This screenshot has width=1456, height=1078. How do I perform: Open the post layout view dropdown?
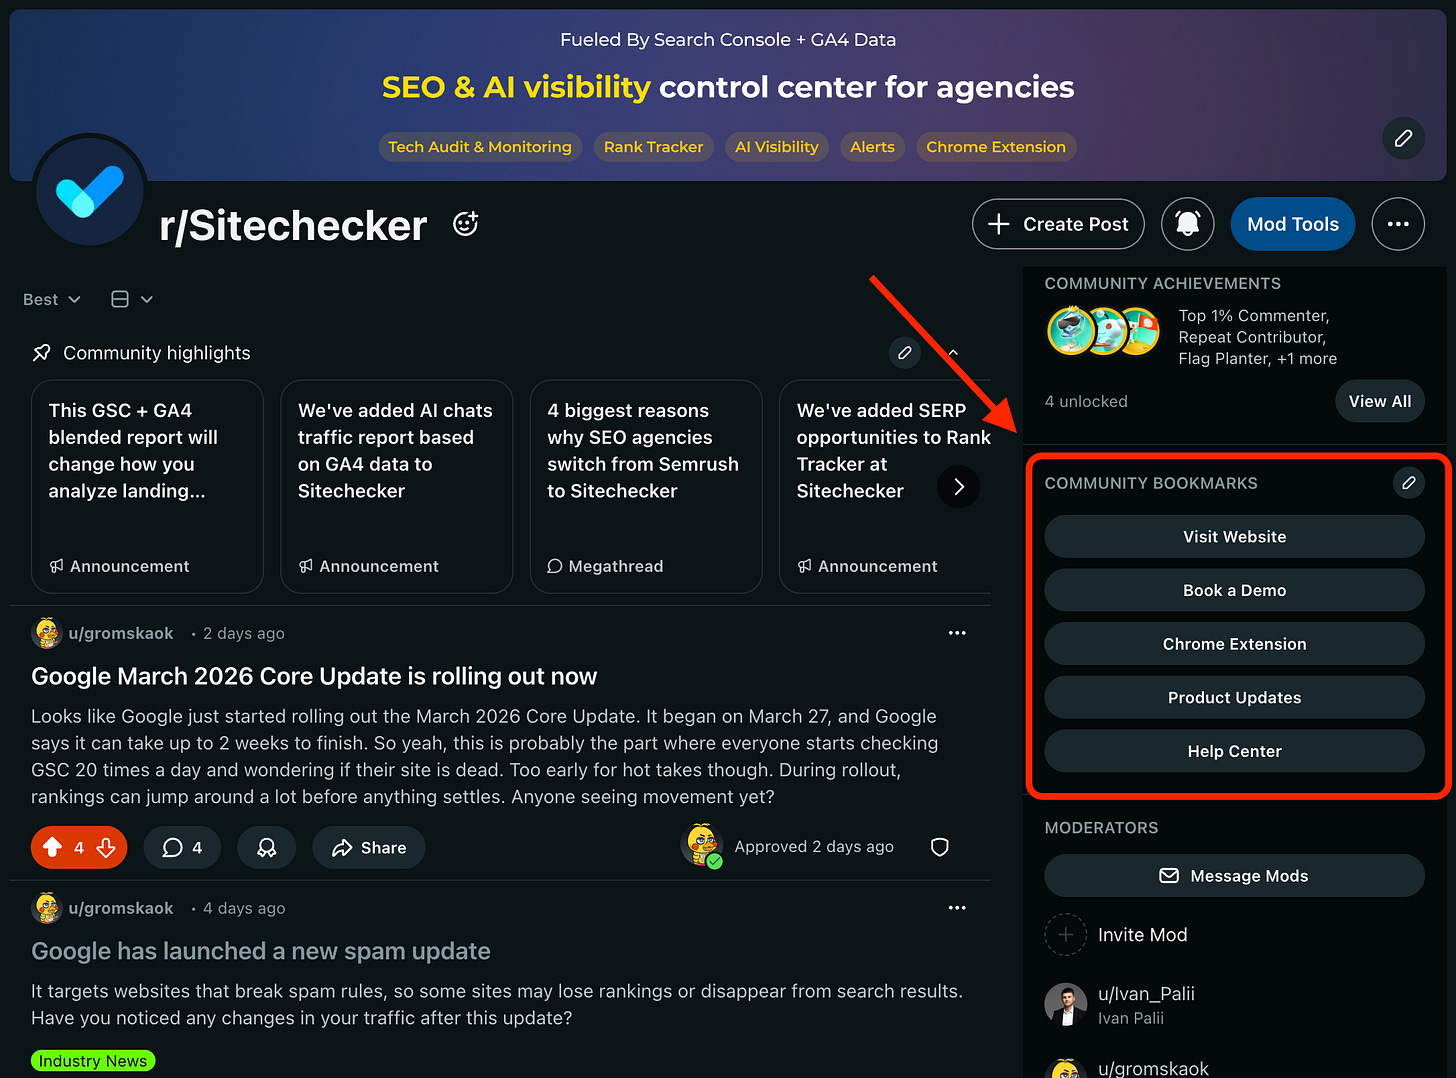[130, 299]
